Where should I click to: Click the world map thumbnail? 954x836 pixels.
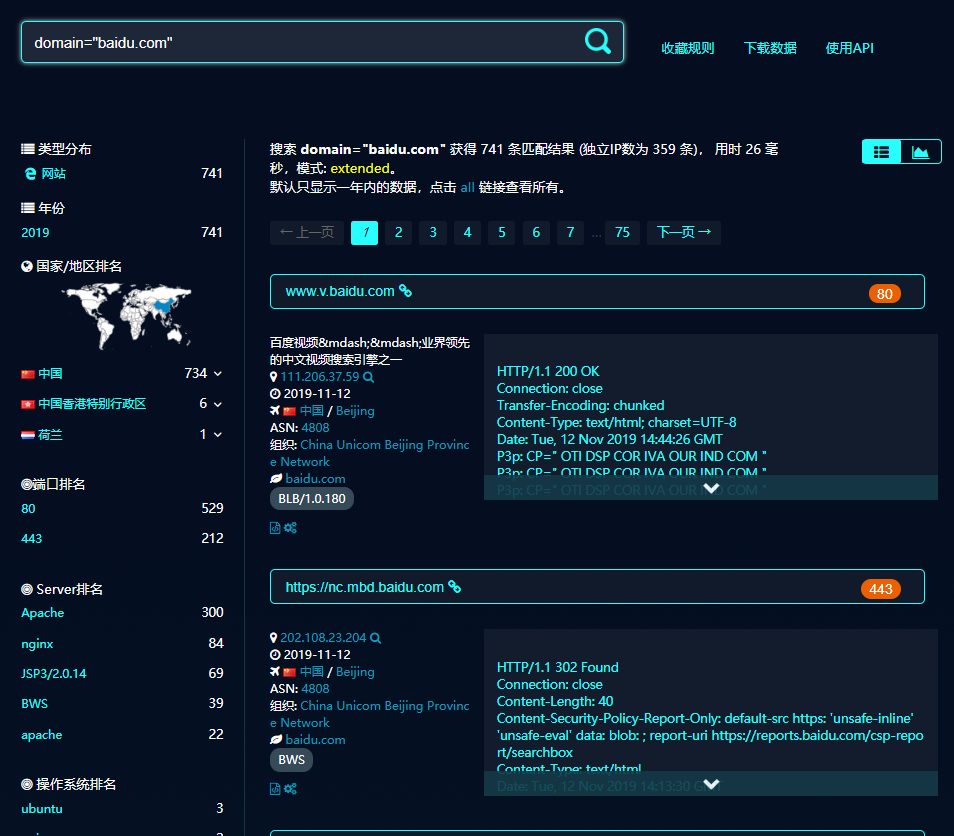pos(127,316)
